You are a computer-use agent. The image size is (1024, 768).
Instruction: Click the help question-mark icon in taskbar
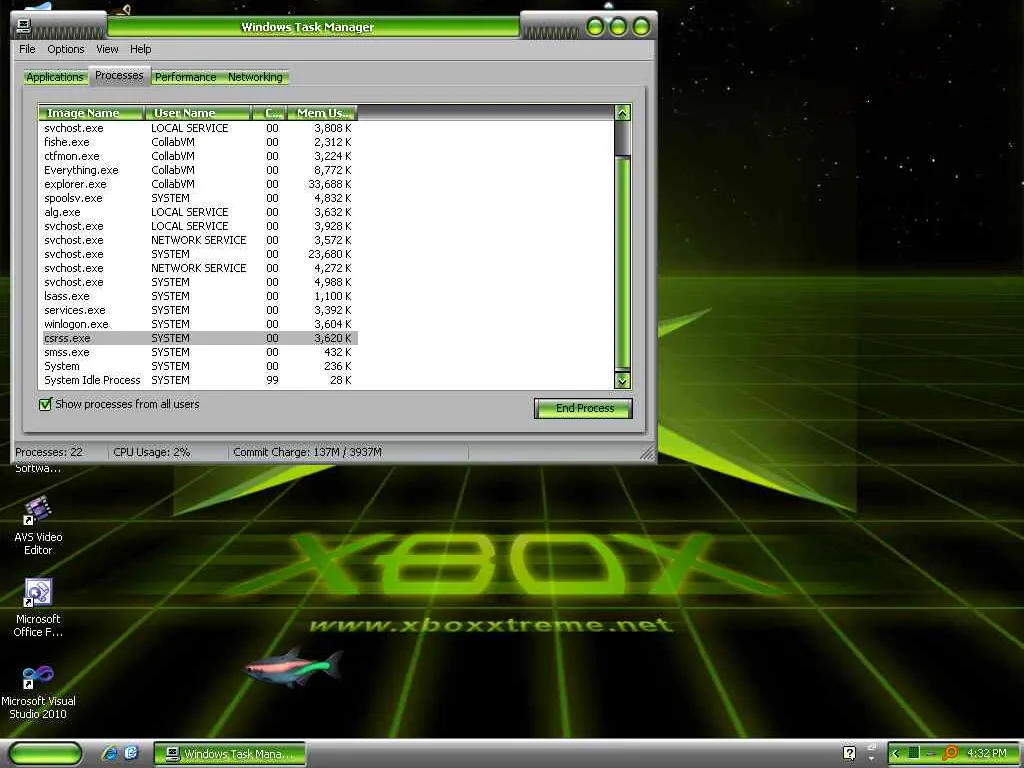pyautogui.click(x=849, y=753)
